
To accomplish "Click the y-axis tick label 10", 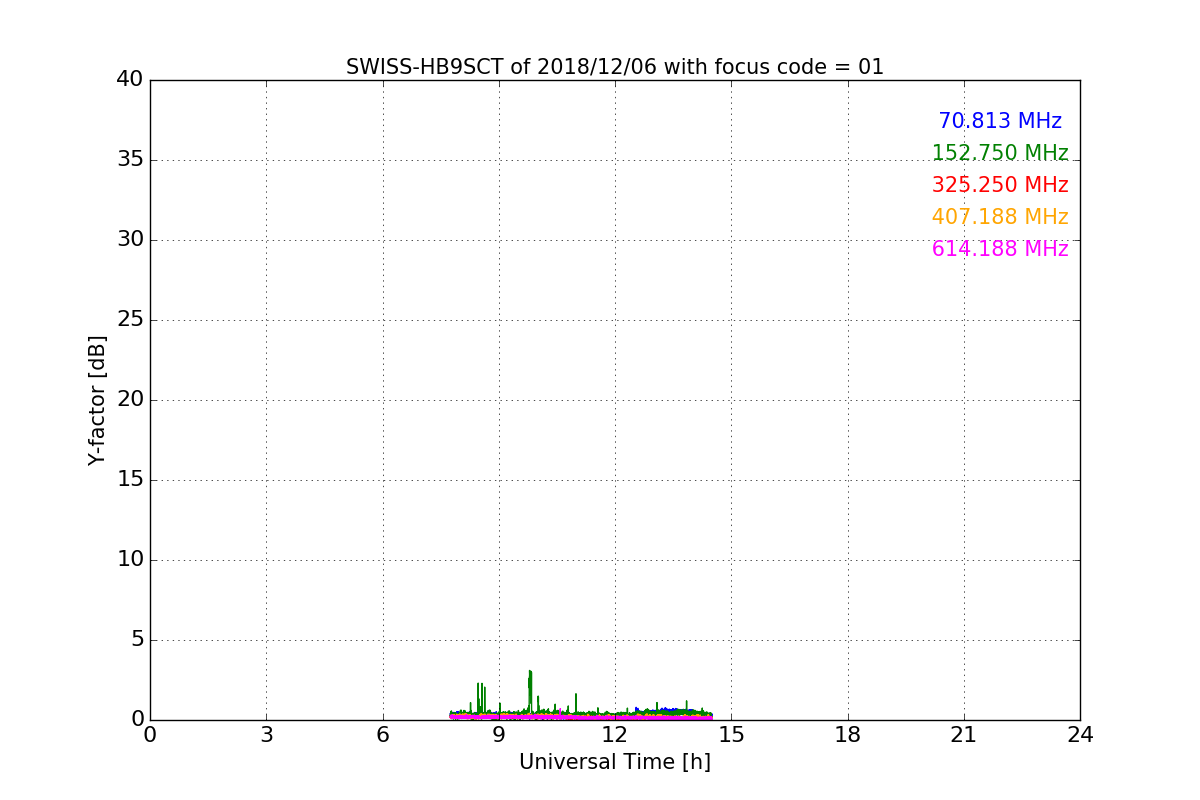I will click(130, 560).
